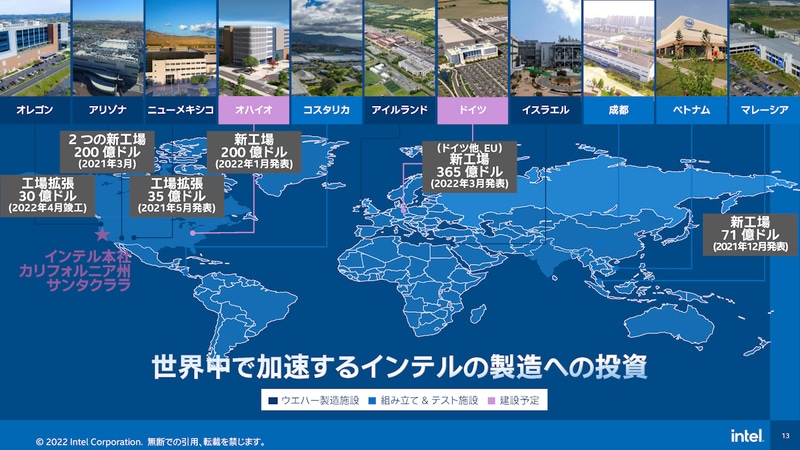The width and height of the screenshot is (800, 450).
Task: Click the pink オハイオ label
Action: [x=254, y=110]
